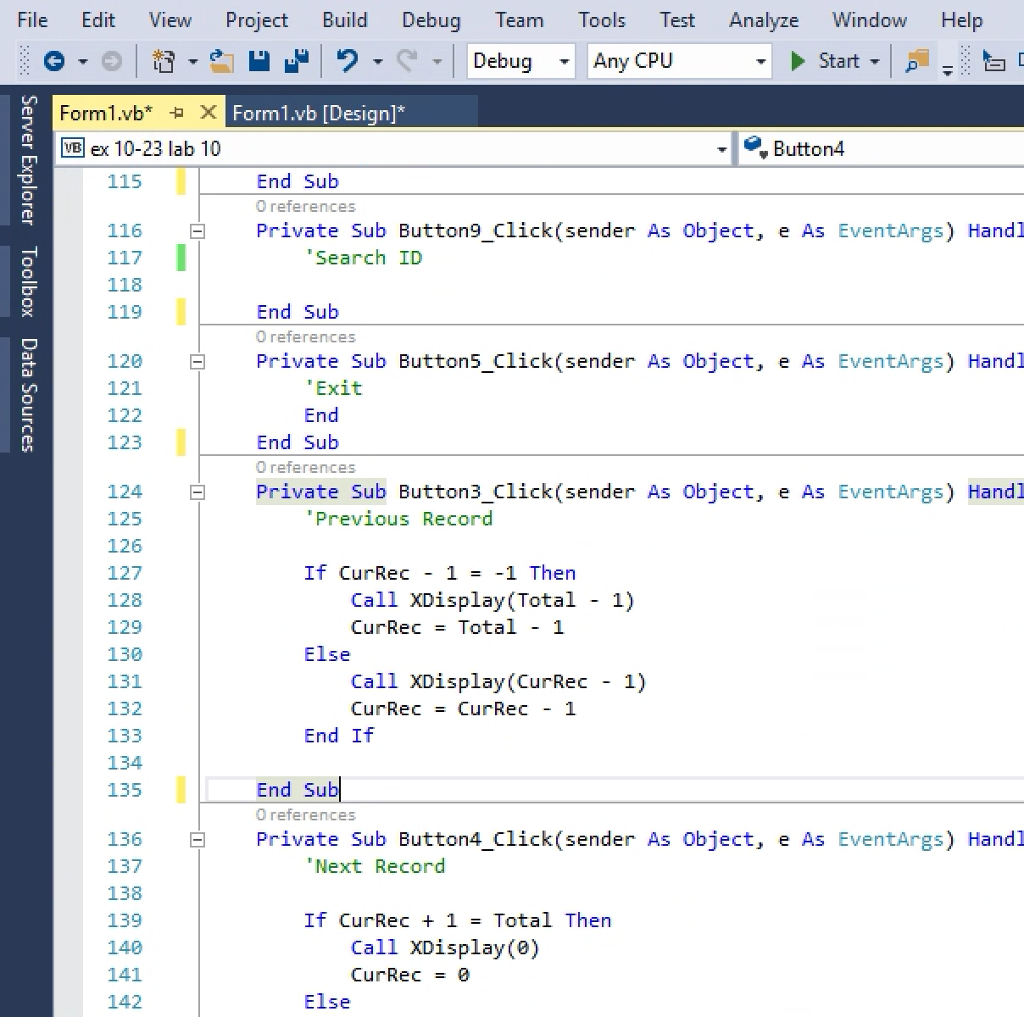Collapse the Button4_Click code block
Image resolution: width=1024 pixels, height=1017 pixels.
click(x=197, y=839)
